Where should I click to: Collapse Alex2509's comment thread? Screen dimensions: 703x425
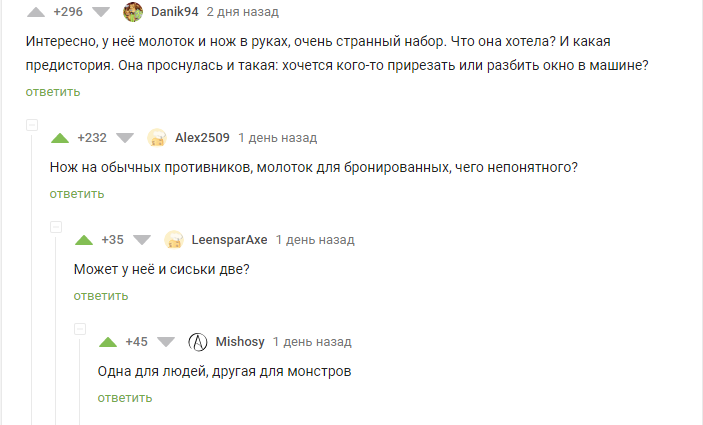click(x=31, y=126)
